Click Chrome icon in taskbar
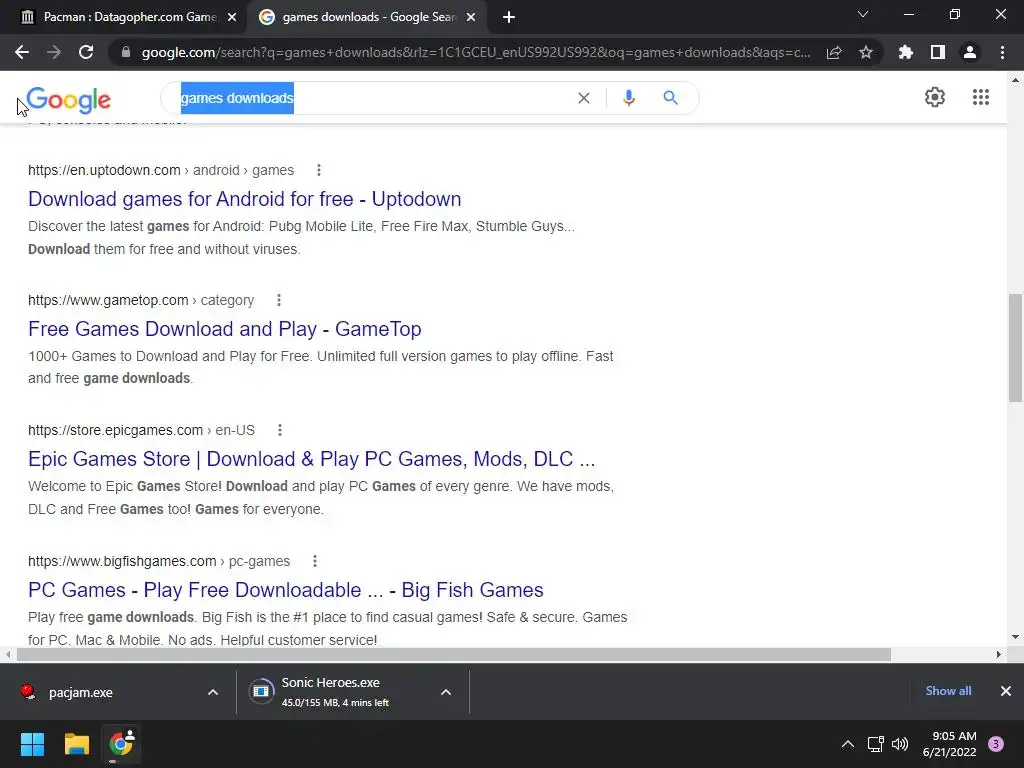The image size is (1024, 768). click(x=121, y=744)
